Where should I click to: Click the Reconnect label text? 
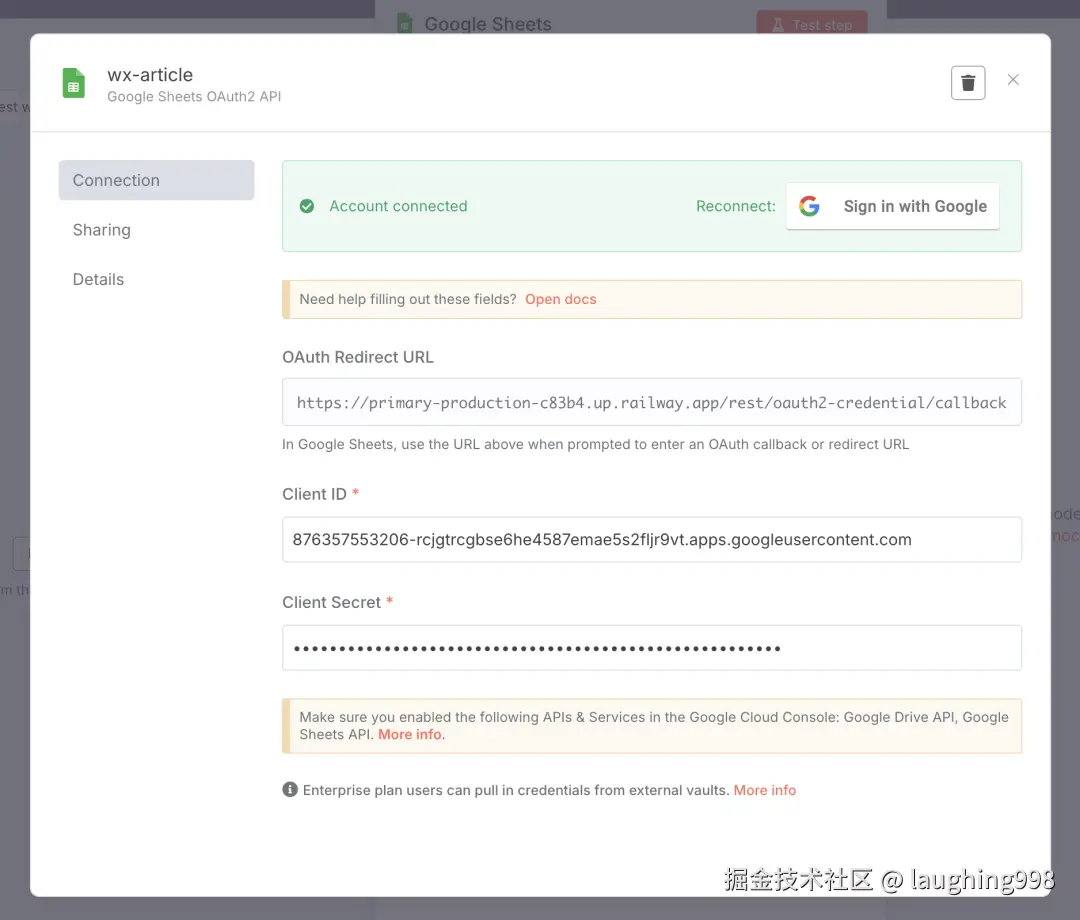[736, 206]
